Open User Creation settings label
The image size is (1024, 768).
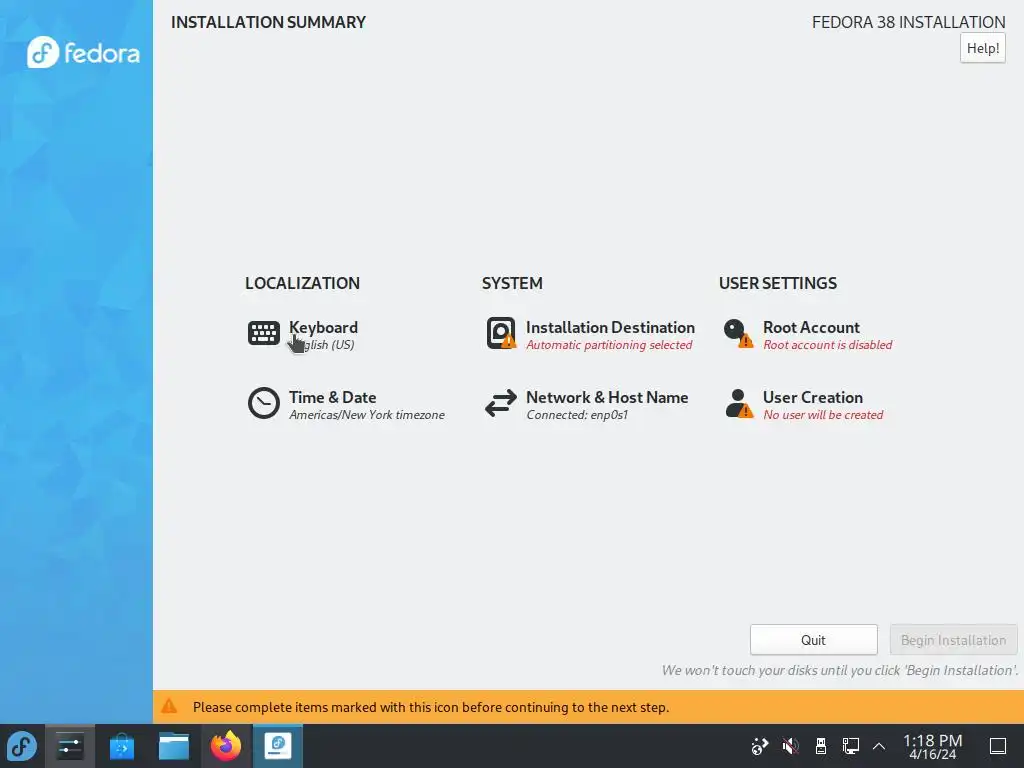point(813,397)
